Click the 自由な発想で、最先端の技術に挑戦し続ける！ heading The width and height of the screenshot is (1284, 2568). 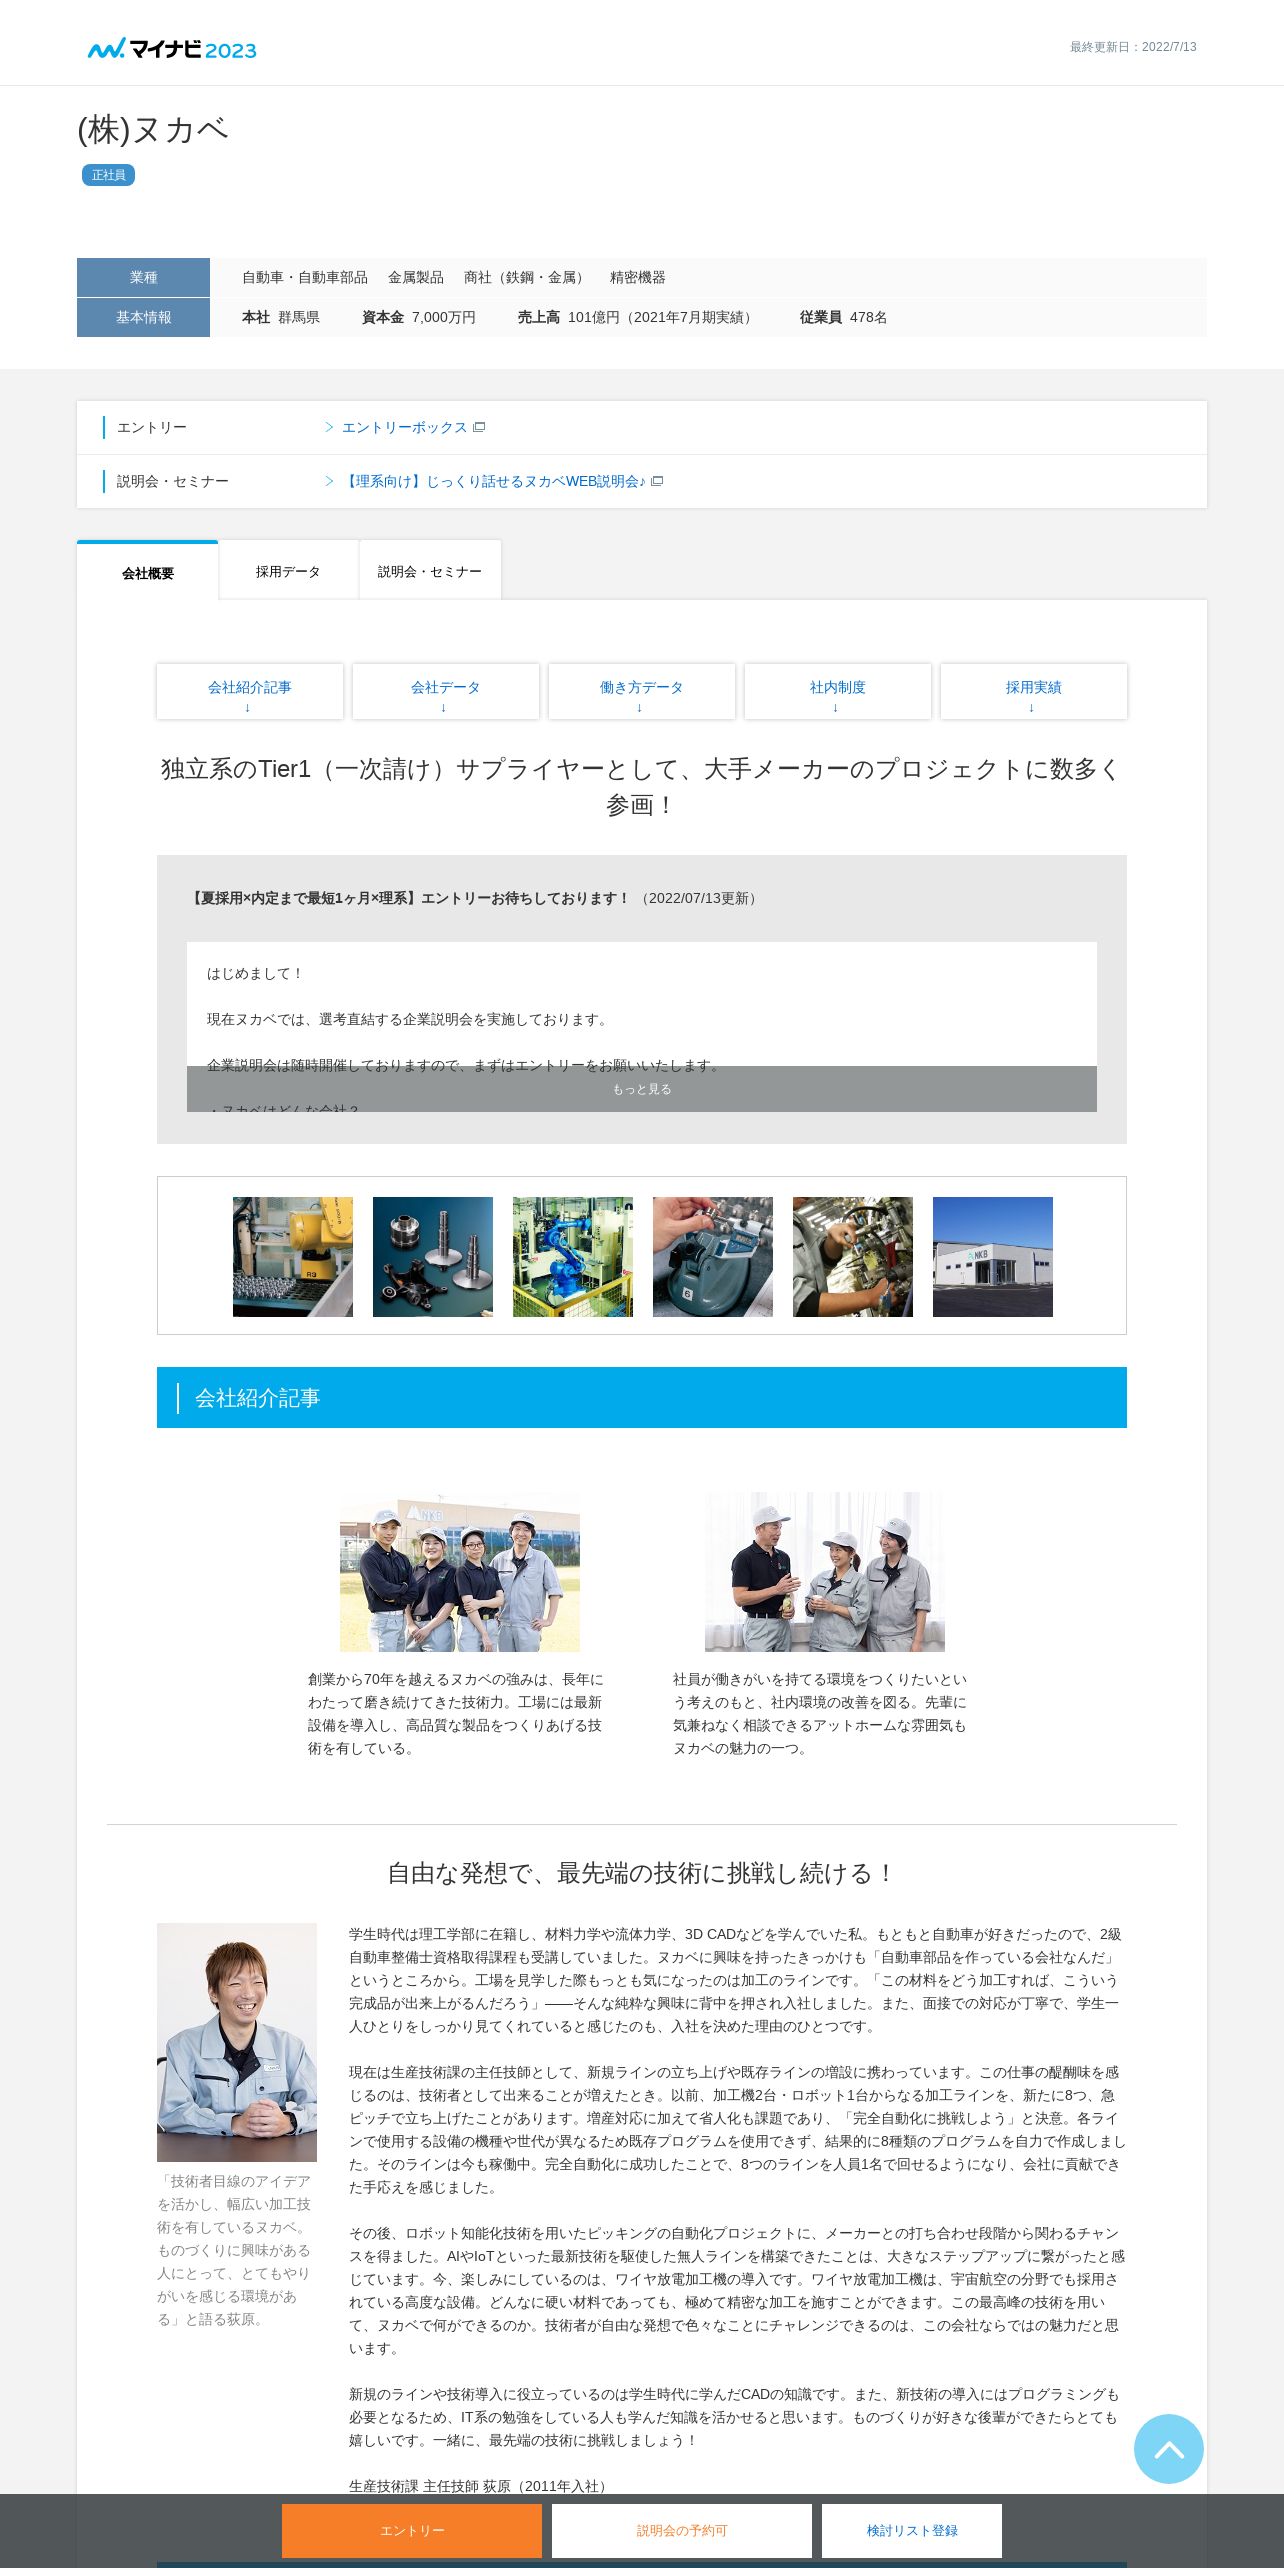642,1874
